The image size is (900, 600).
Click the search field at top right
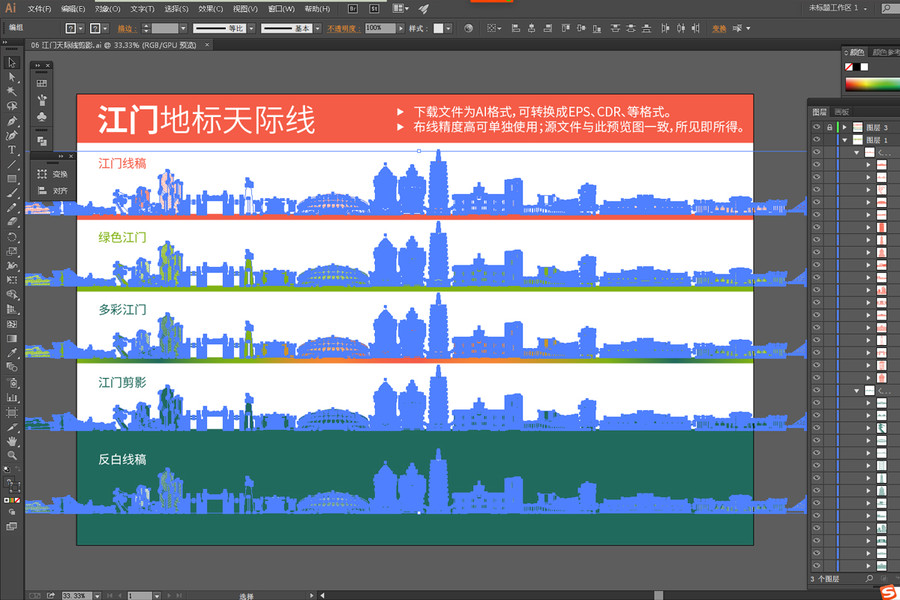[890, 8]
